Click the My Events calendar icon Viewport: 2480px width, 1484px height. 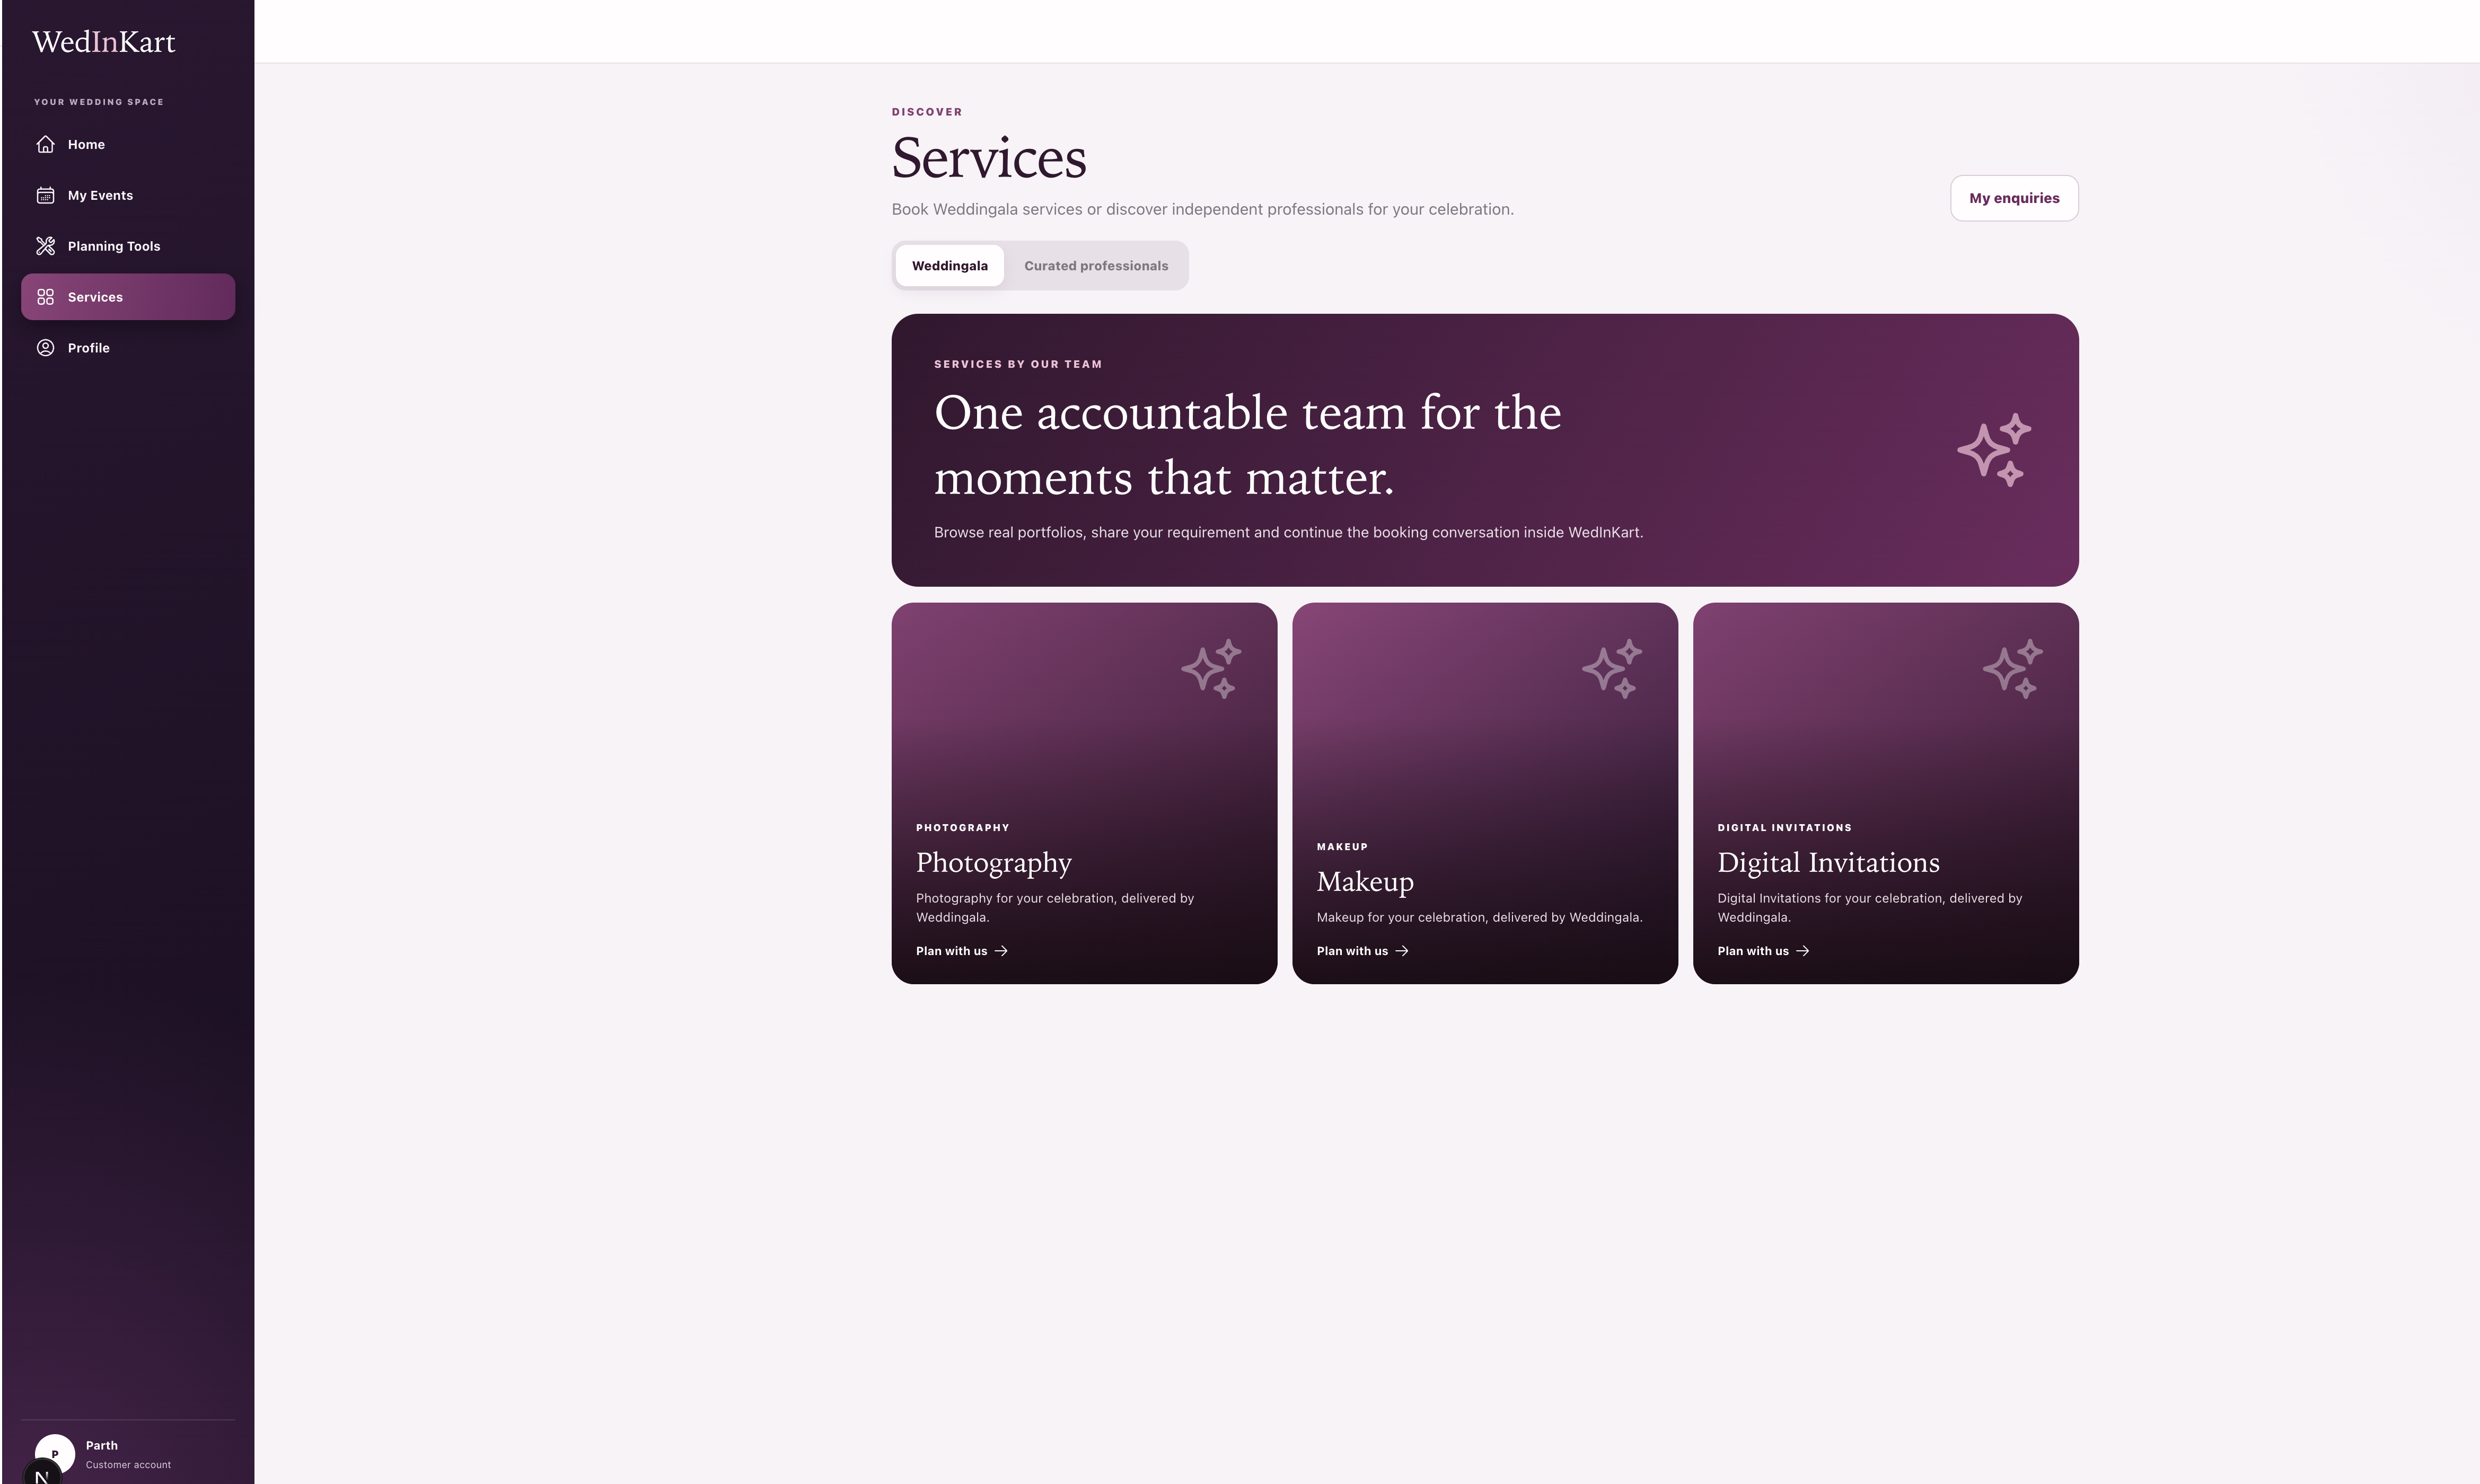pyautogui.click(x=45, y=195)
